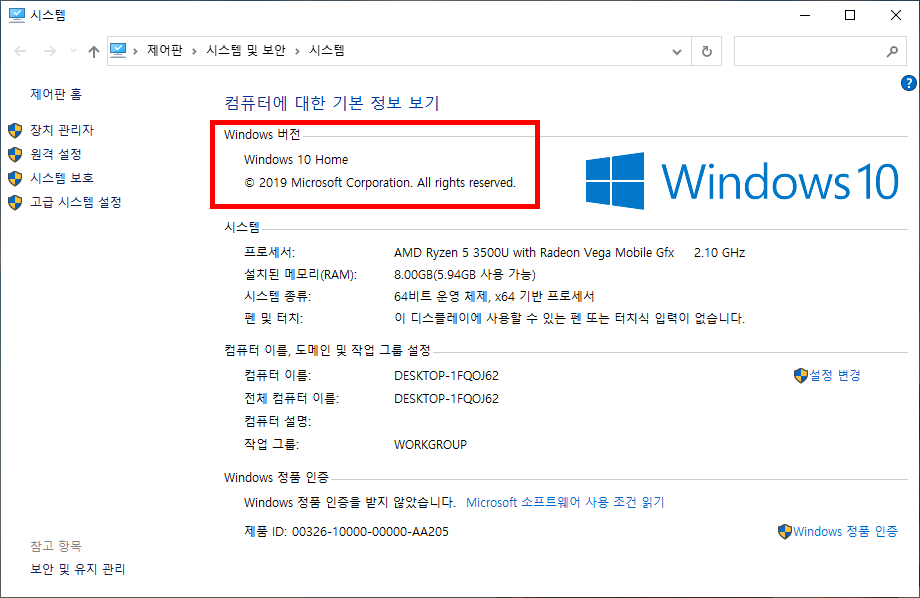This screenshot has height=598, width=920.
Task: Open 고급 시스템 설정 link
Action: tap(76, 202)
